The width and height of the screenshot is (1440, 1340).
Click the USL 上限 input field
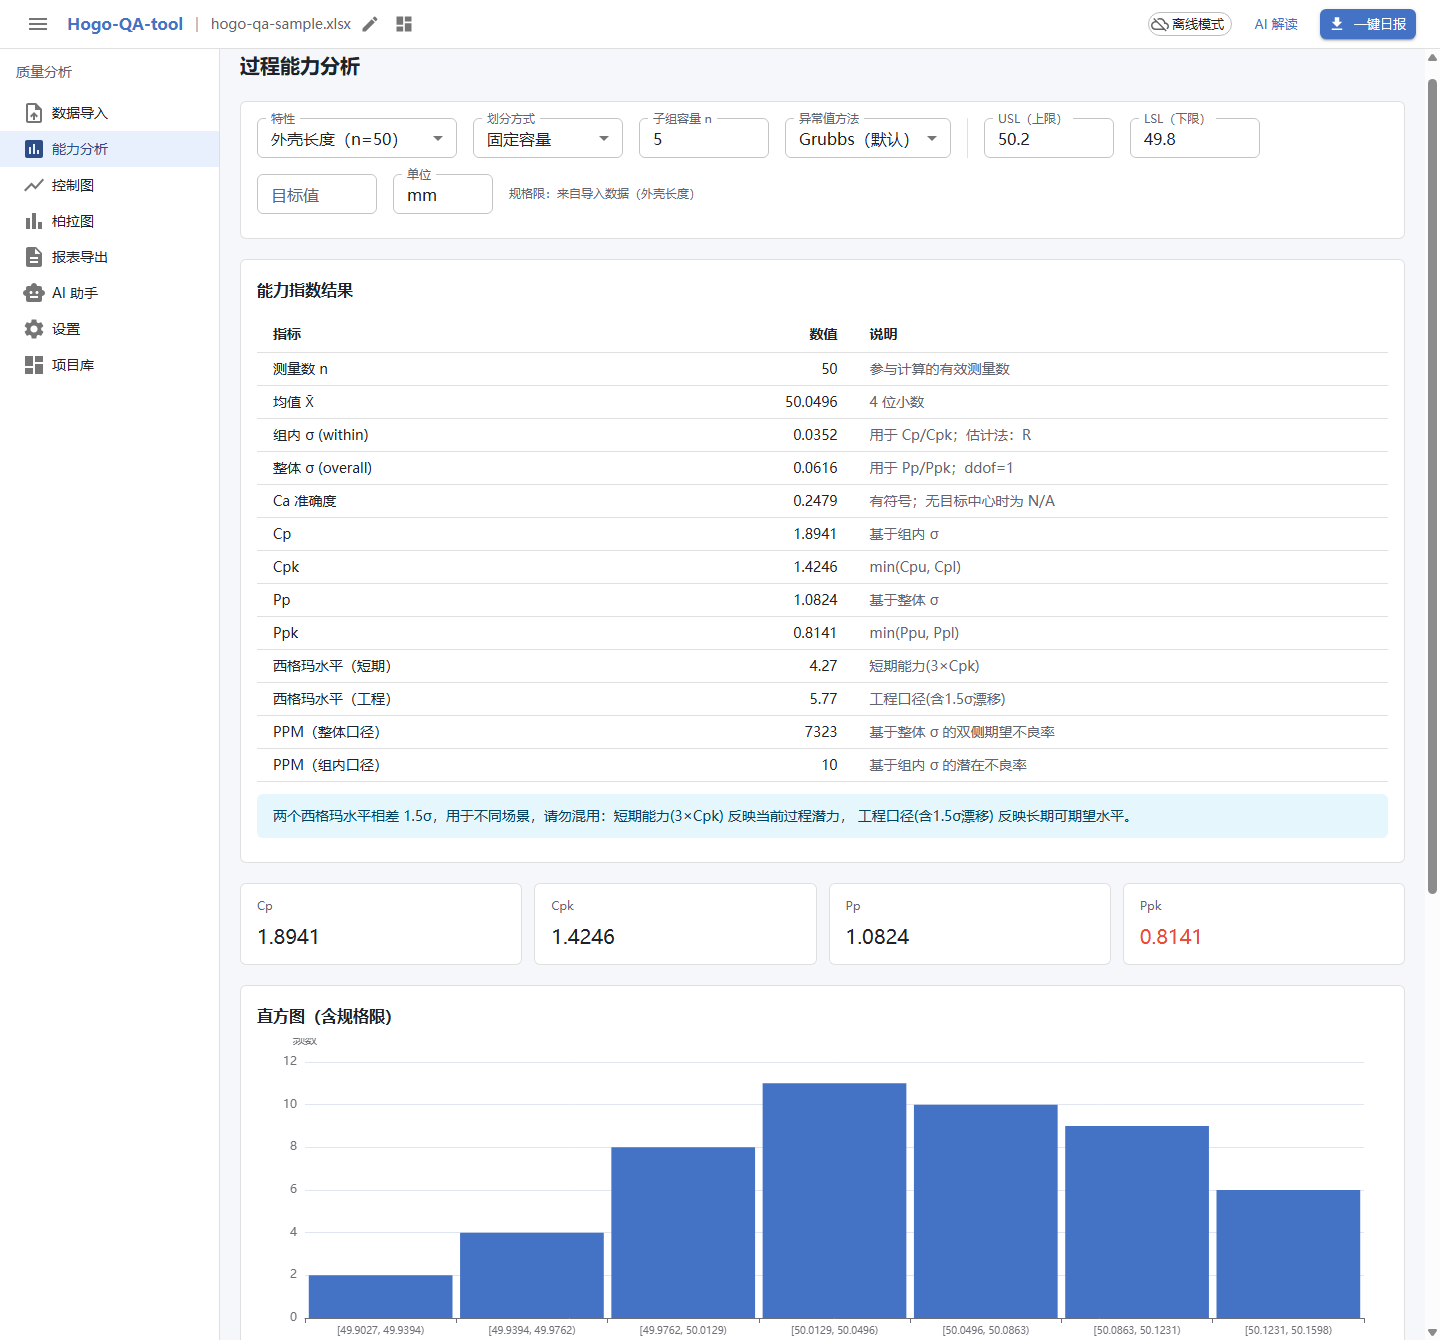[x=1049, y=138]
